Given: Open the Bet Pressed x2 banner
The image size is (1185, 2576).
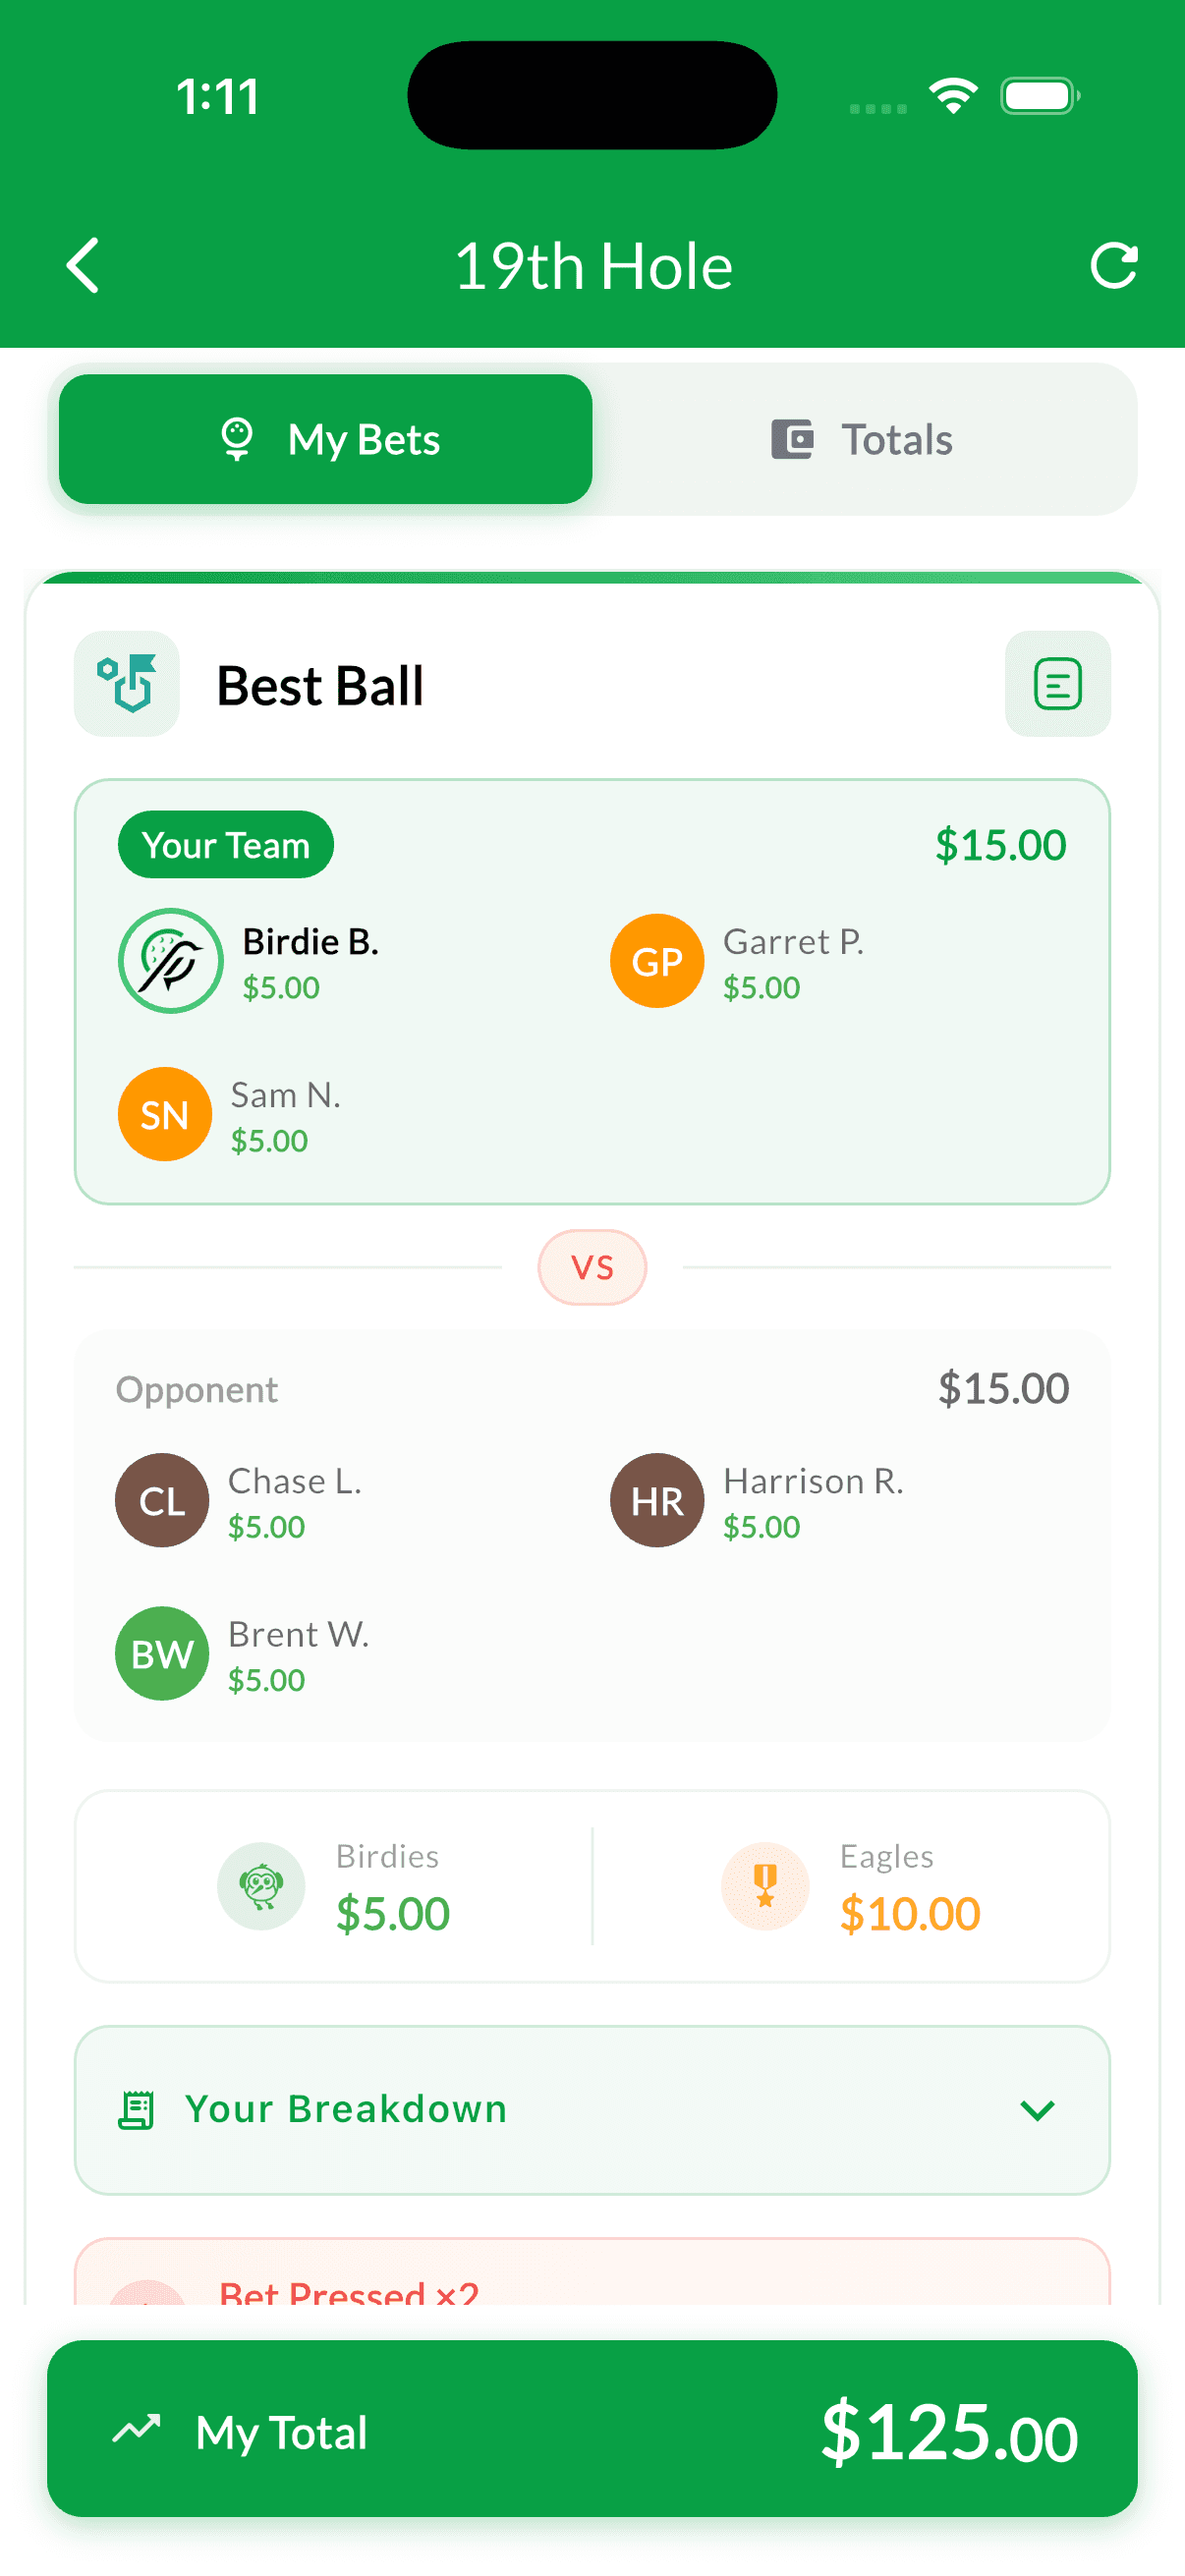Looking at the screenshot, I should pos(592,2282).
